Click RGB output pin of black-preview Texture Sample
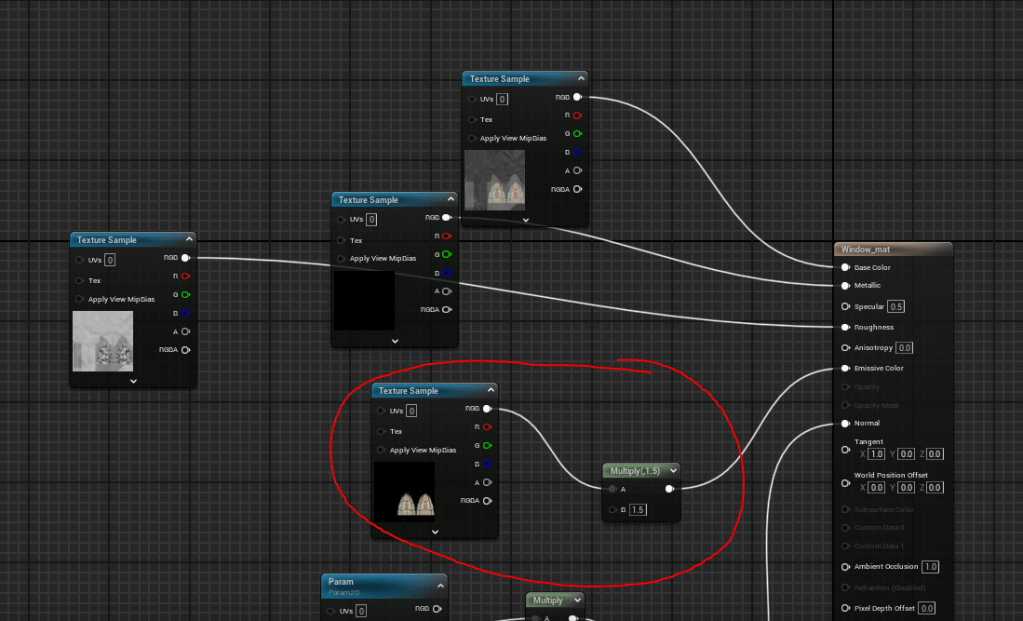 [446, 217]
